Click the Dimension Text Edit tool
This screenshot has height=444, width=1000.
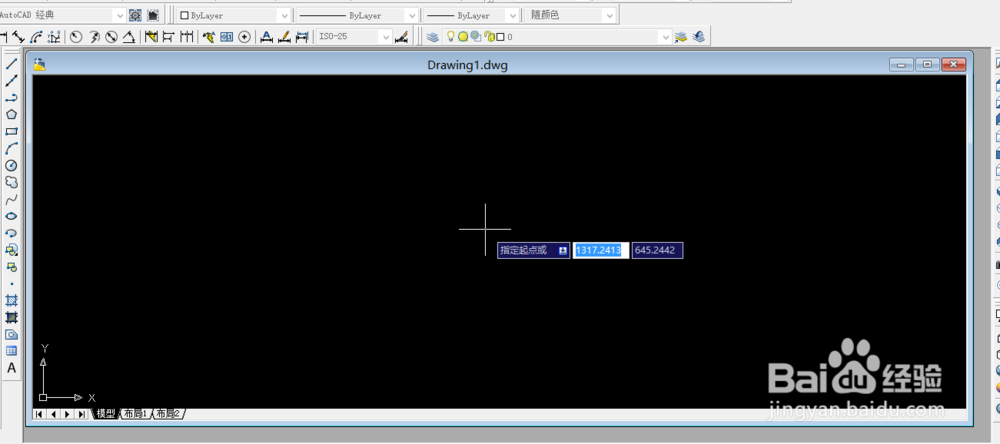[x=284, y=37]
